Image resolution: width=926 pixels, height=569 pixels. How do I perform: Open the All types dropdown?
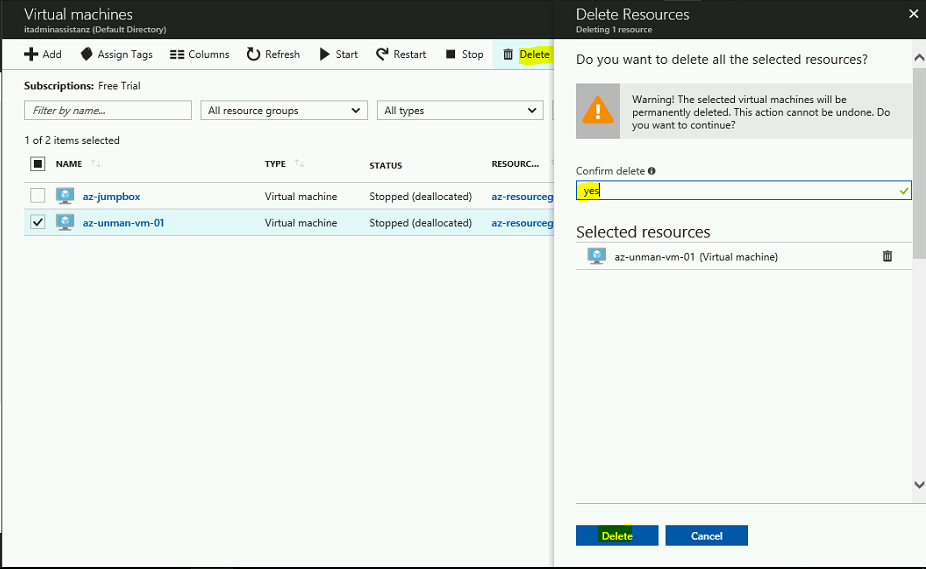460,110
